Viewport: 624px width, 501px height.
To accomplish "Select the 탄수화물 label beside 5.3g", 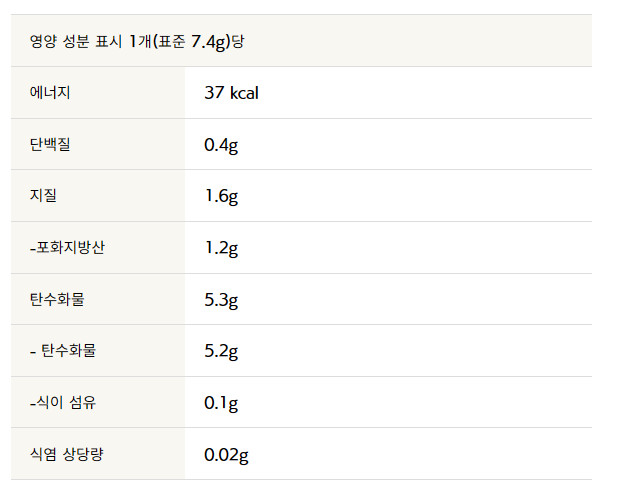I will [57, 299].
